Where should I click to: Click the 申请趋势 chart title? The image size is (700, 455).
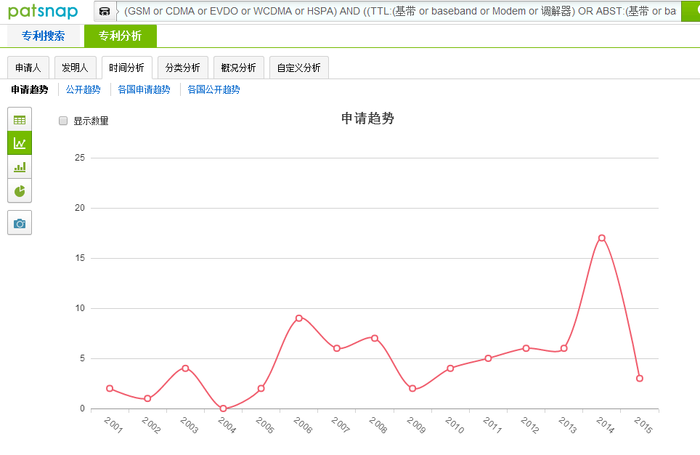coord(367,118)
